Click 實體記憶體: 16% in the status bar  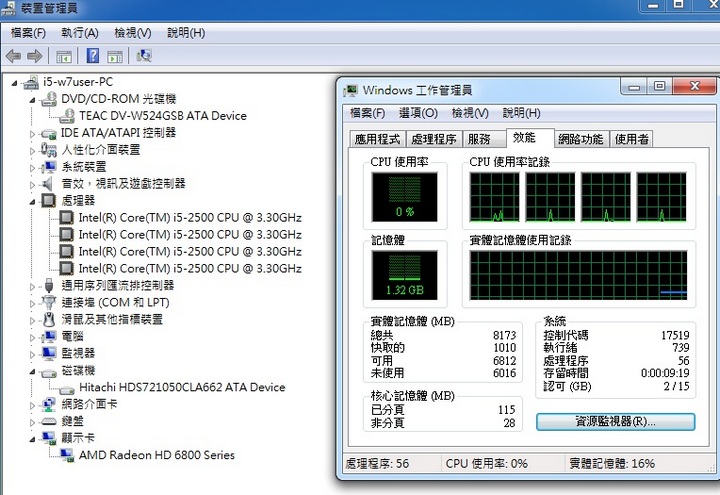[x=612, y=464]
